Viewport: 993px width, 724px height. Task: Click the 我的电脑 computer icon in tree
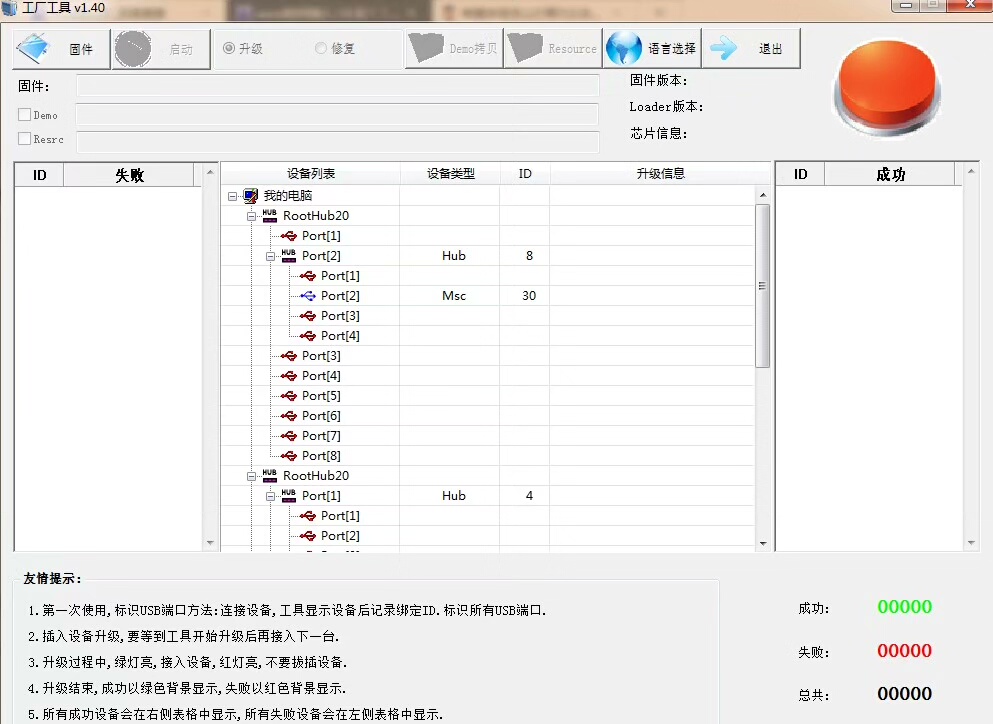pyautogui.click(x=250, y=196)
